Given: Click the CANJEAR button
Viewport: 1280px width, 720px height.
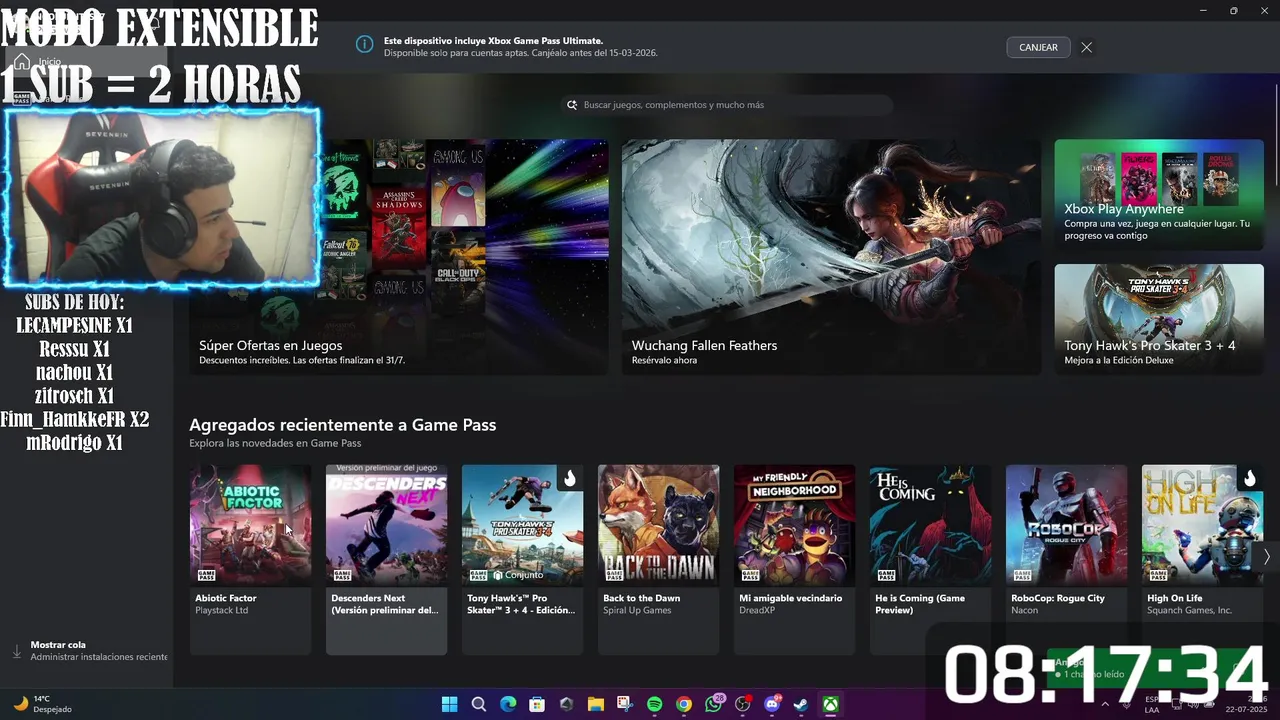Looking at the screenshot, I should pyautogui.click(x=1038, y=47).
